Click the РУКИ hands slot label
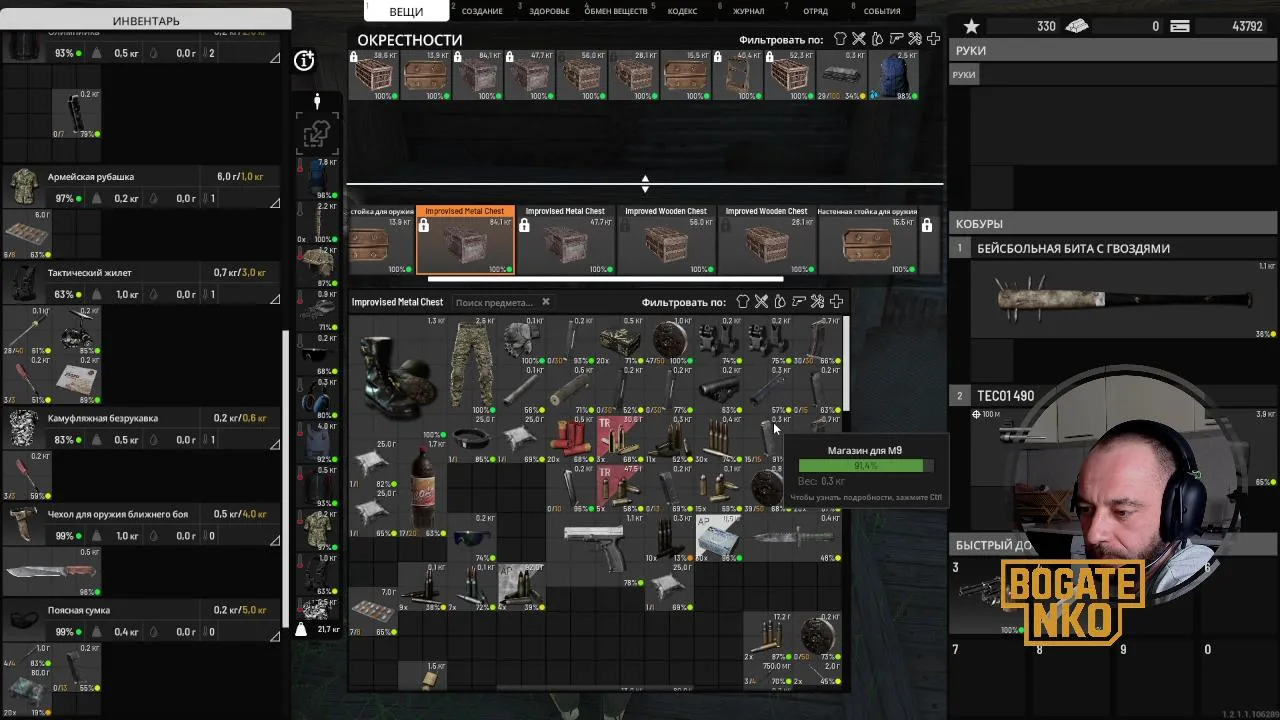Image resolution: width=1280 pixels, height=720 pixels. click(x=964, y=75)
